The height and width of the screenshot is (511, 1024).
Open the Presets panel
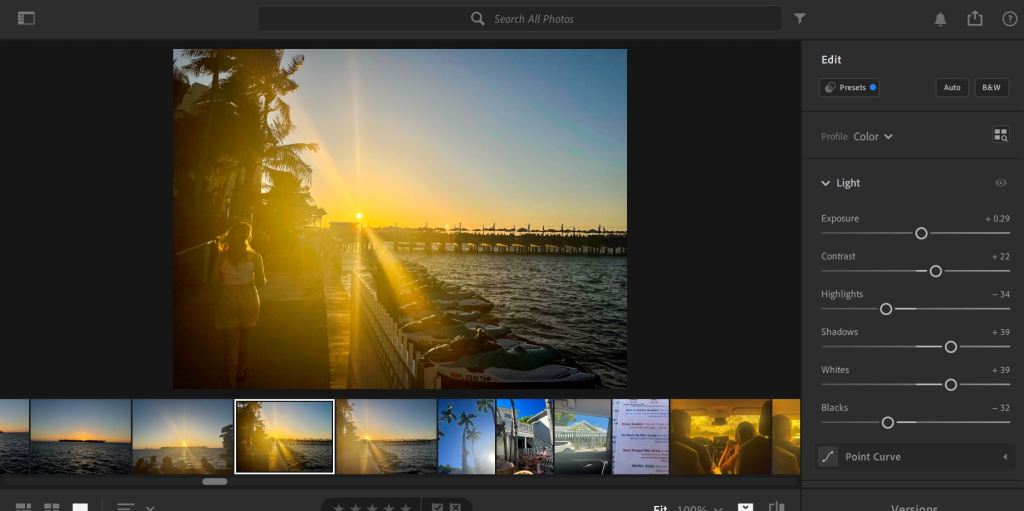pos(848,87)
